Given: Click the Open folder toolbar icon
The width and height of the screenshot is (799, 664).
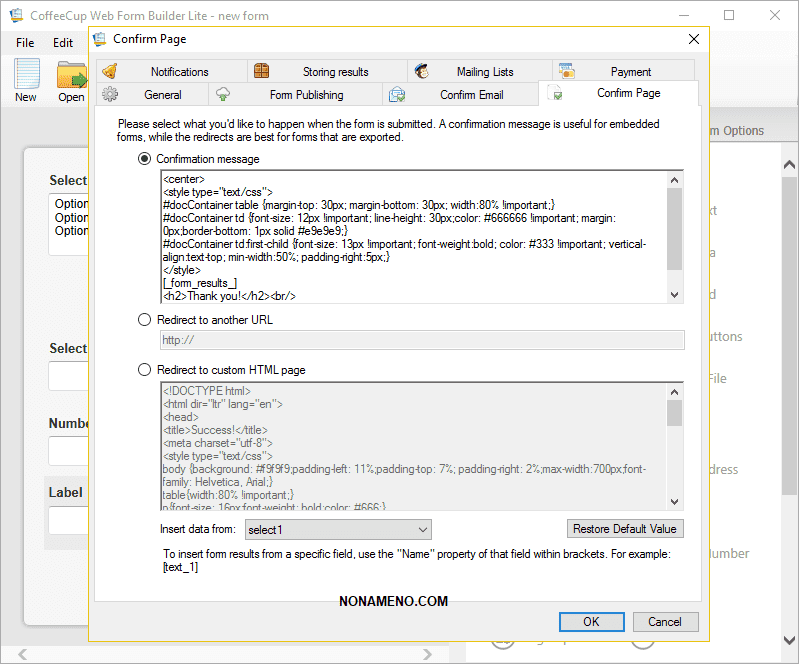Looking at the screenshot, I should (x=71, y=76).
